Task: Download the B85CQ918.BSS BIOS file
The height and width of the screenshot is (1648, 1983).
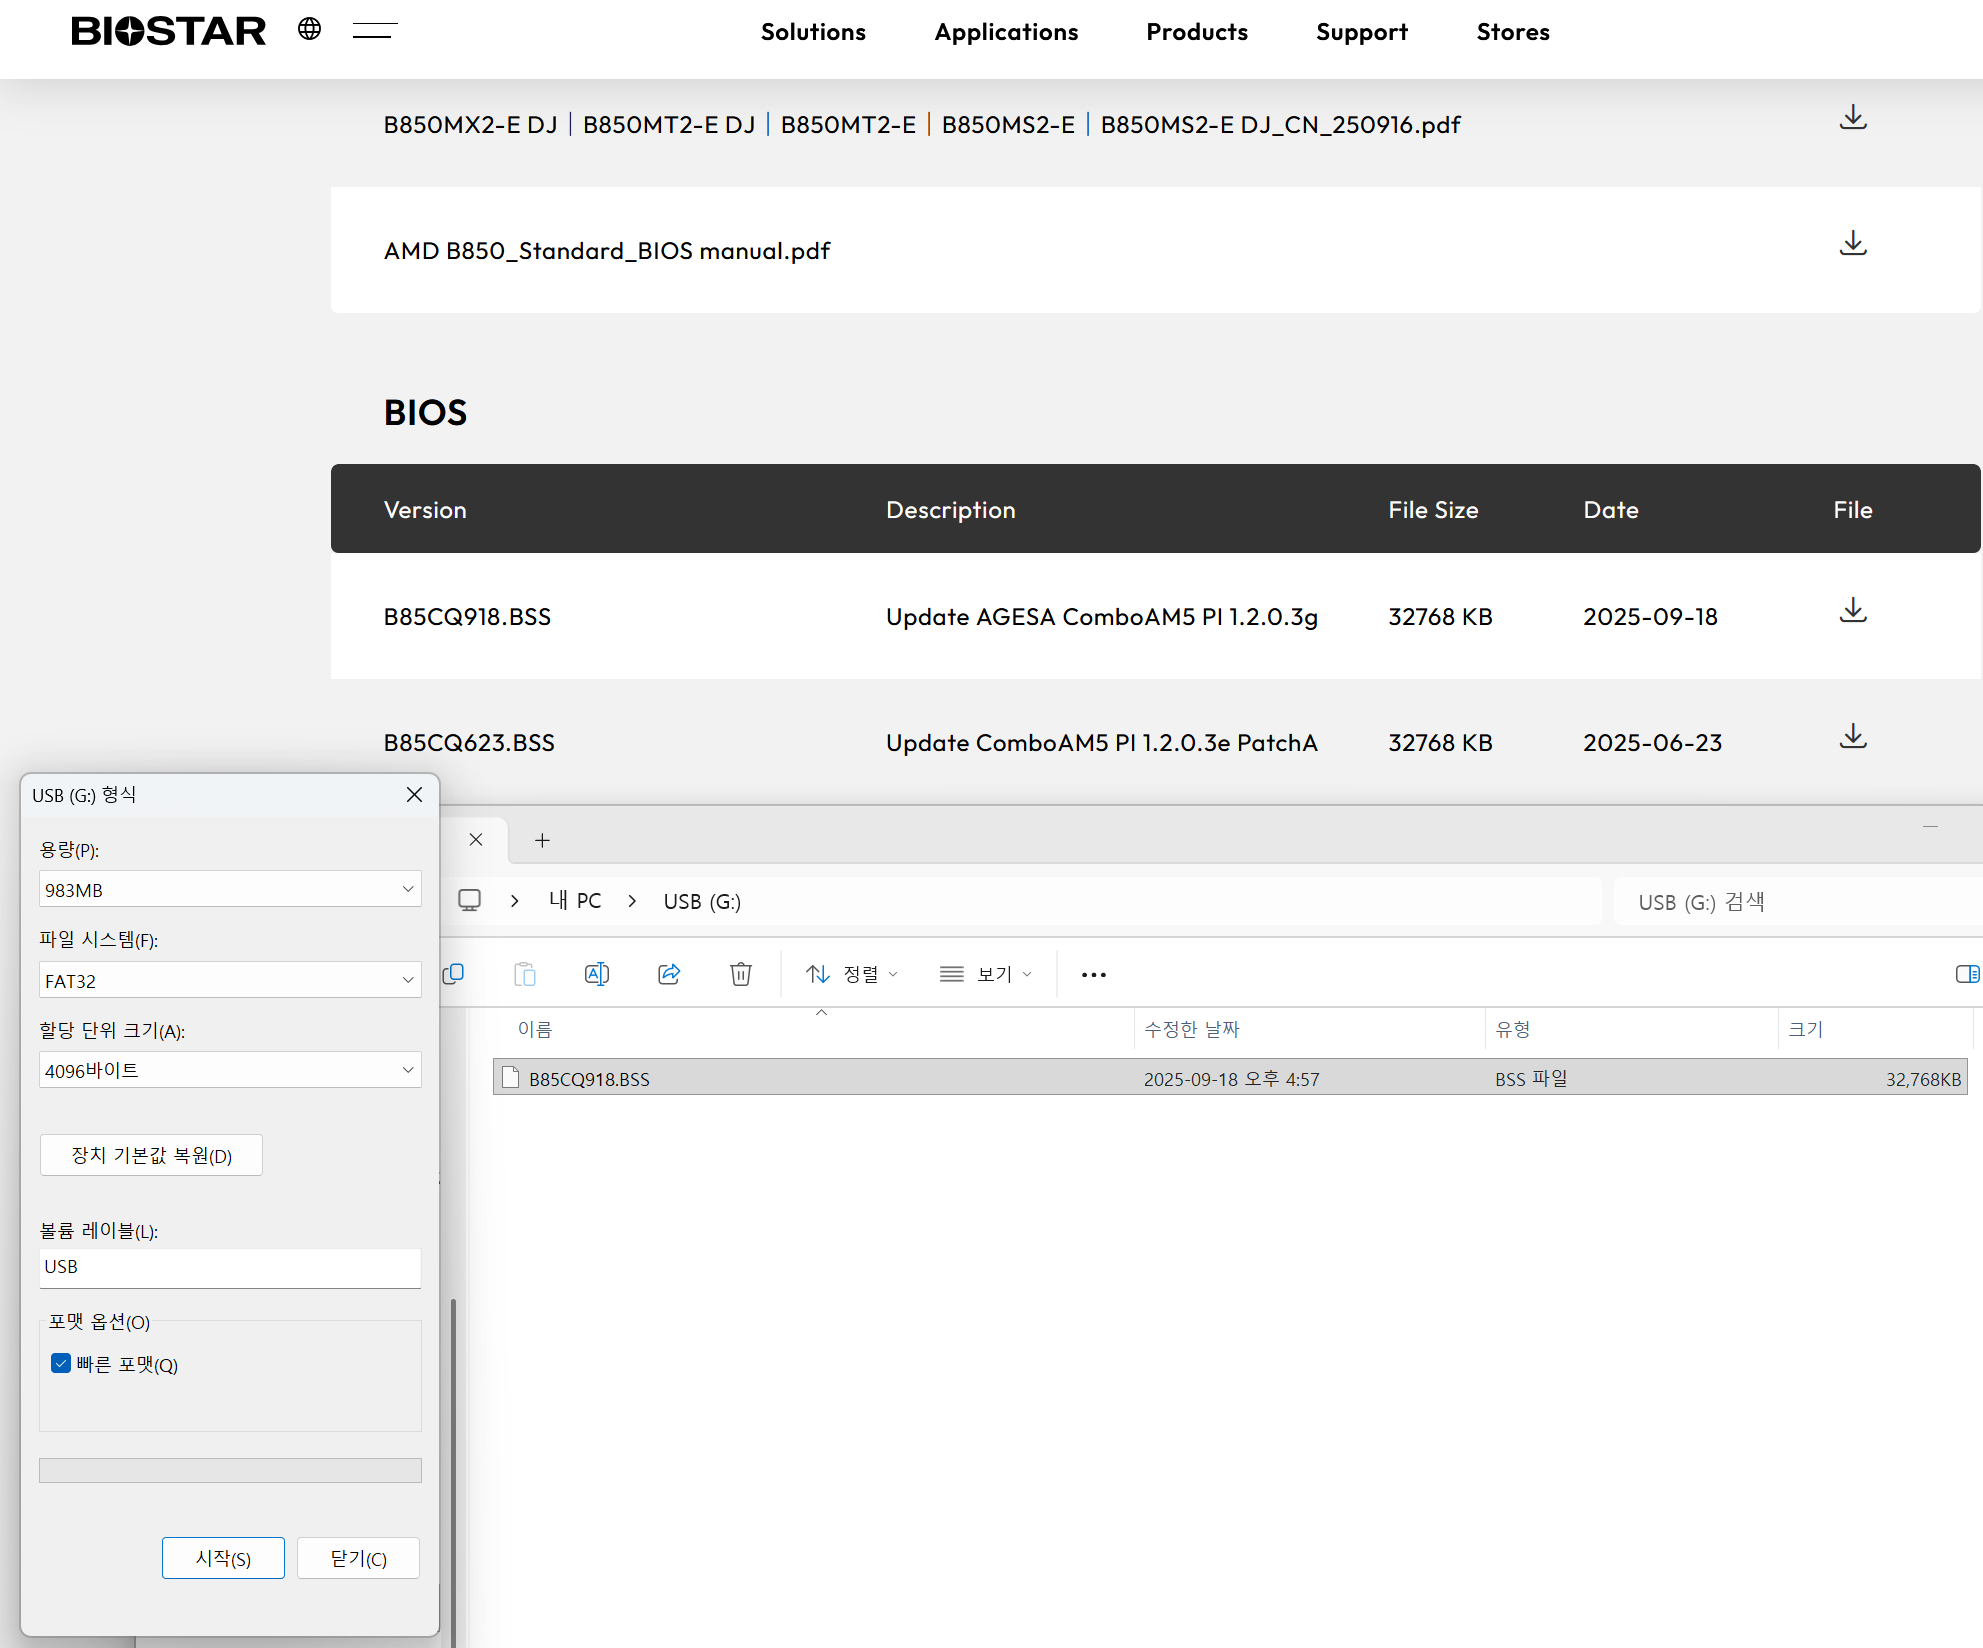Action: click(1853, 611)
